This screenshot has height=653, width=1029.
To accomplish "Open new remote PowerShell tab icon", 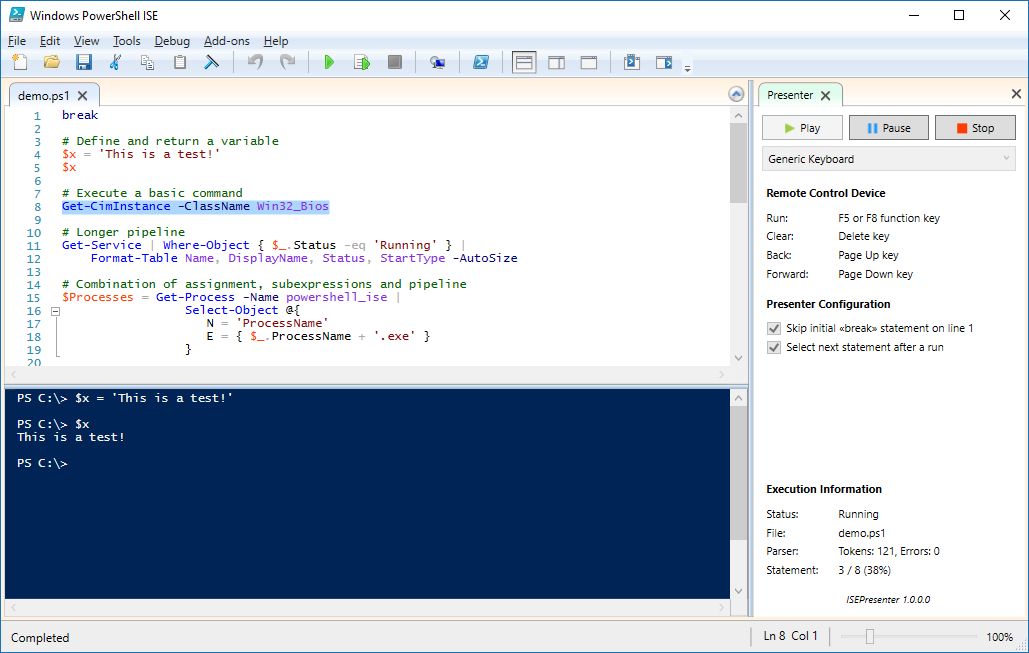I will pos(437,62).
